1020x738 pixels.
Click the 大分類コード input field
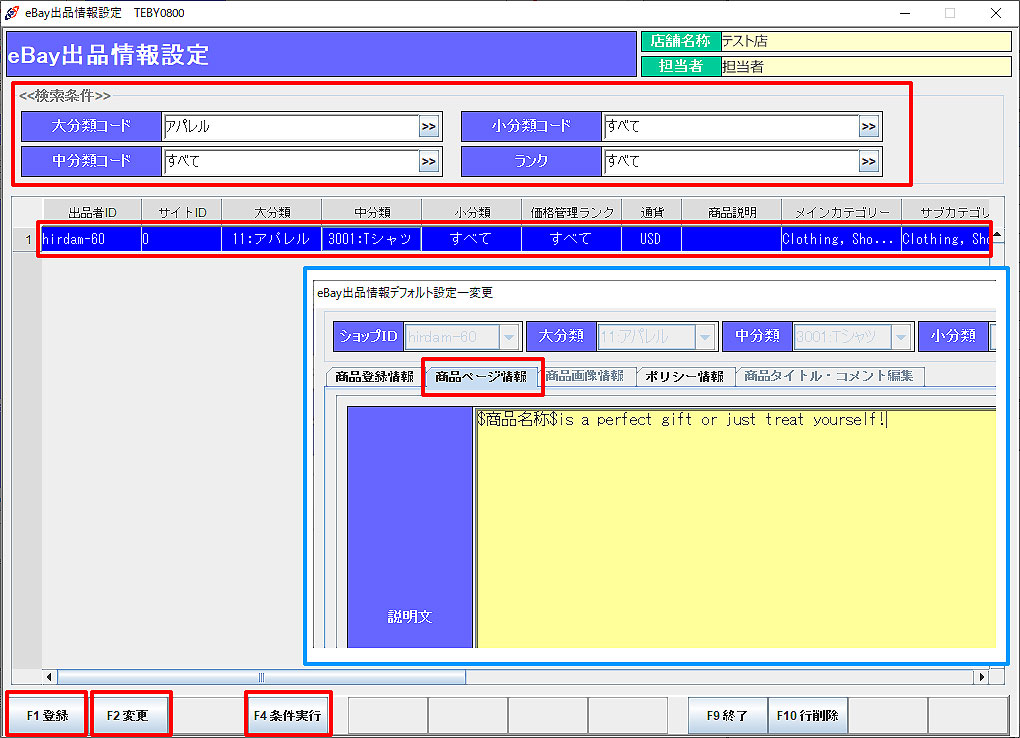(x=290, y=127)
